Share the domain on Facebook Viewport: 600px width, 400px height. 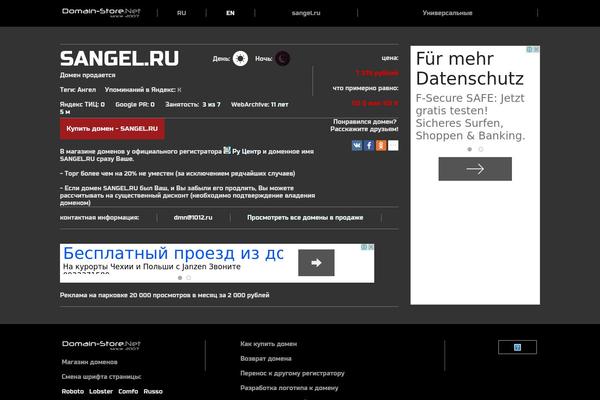369,145
